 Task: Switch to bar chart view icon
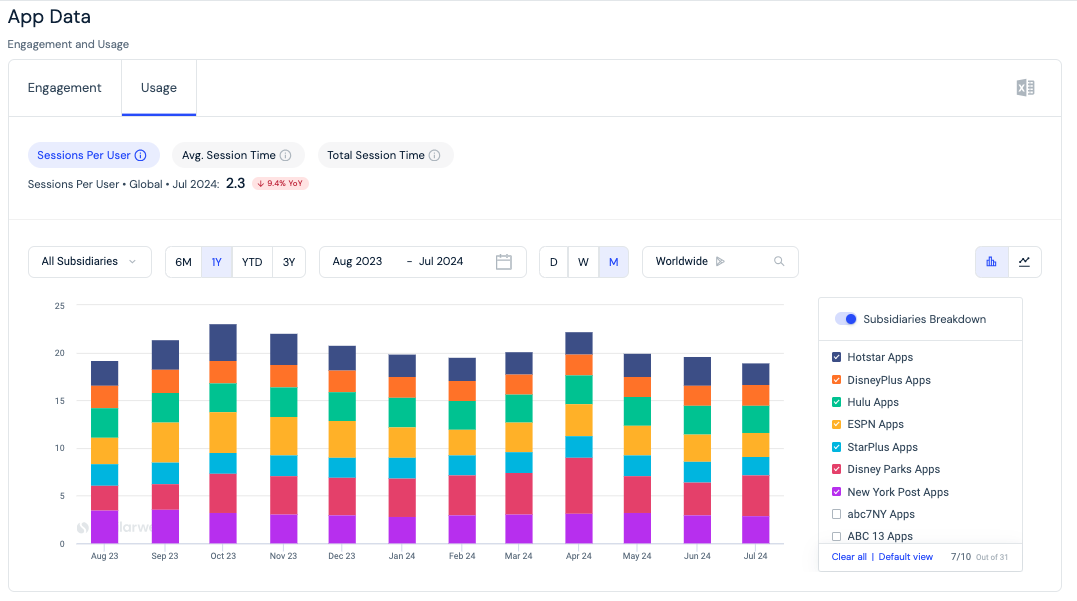coord(991,262)
